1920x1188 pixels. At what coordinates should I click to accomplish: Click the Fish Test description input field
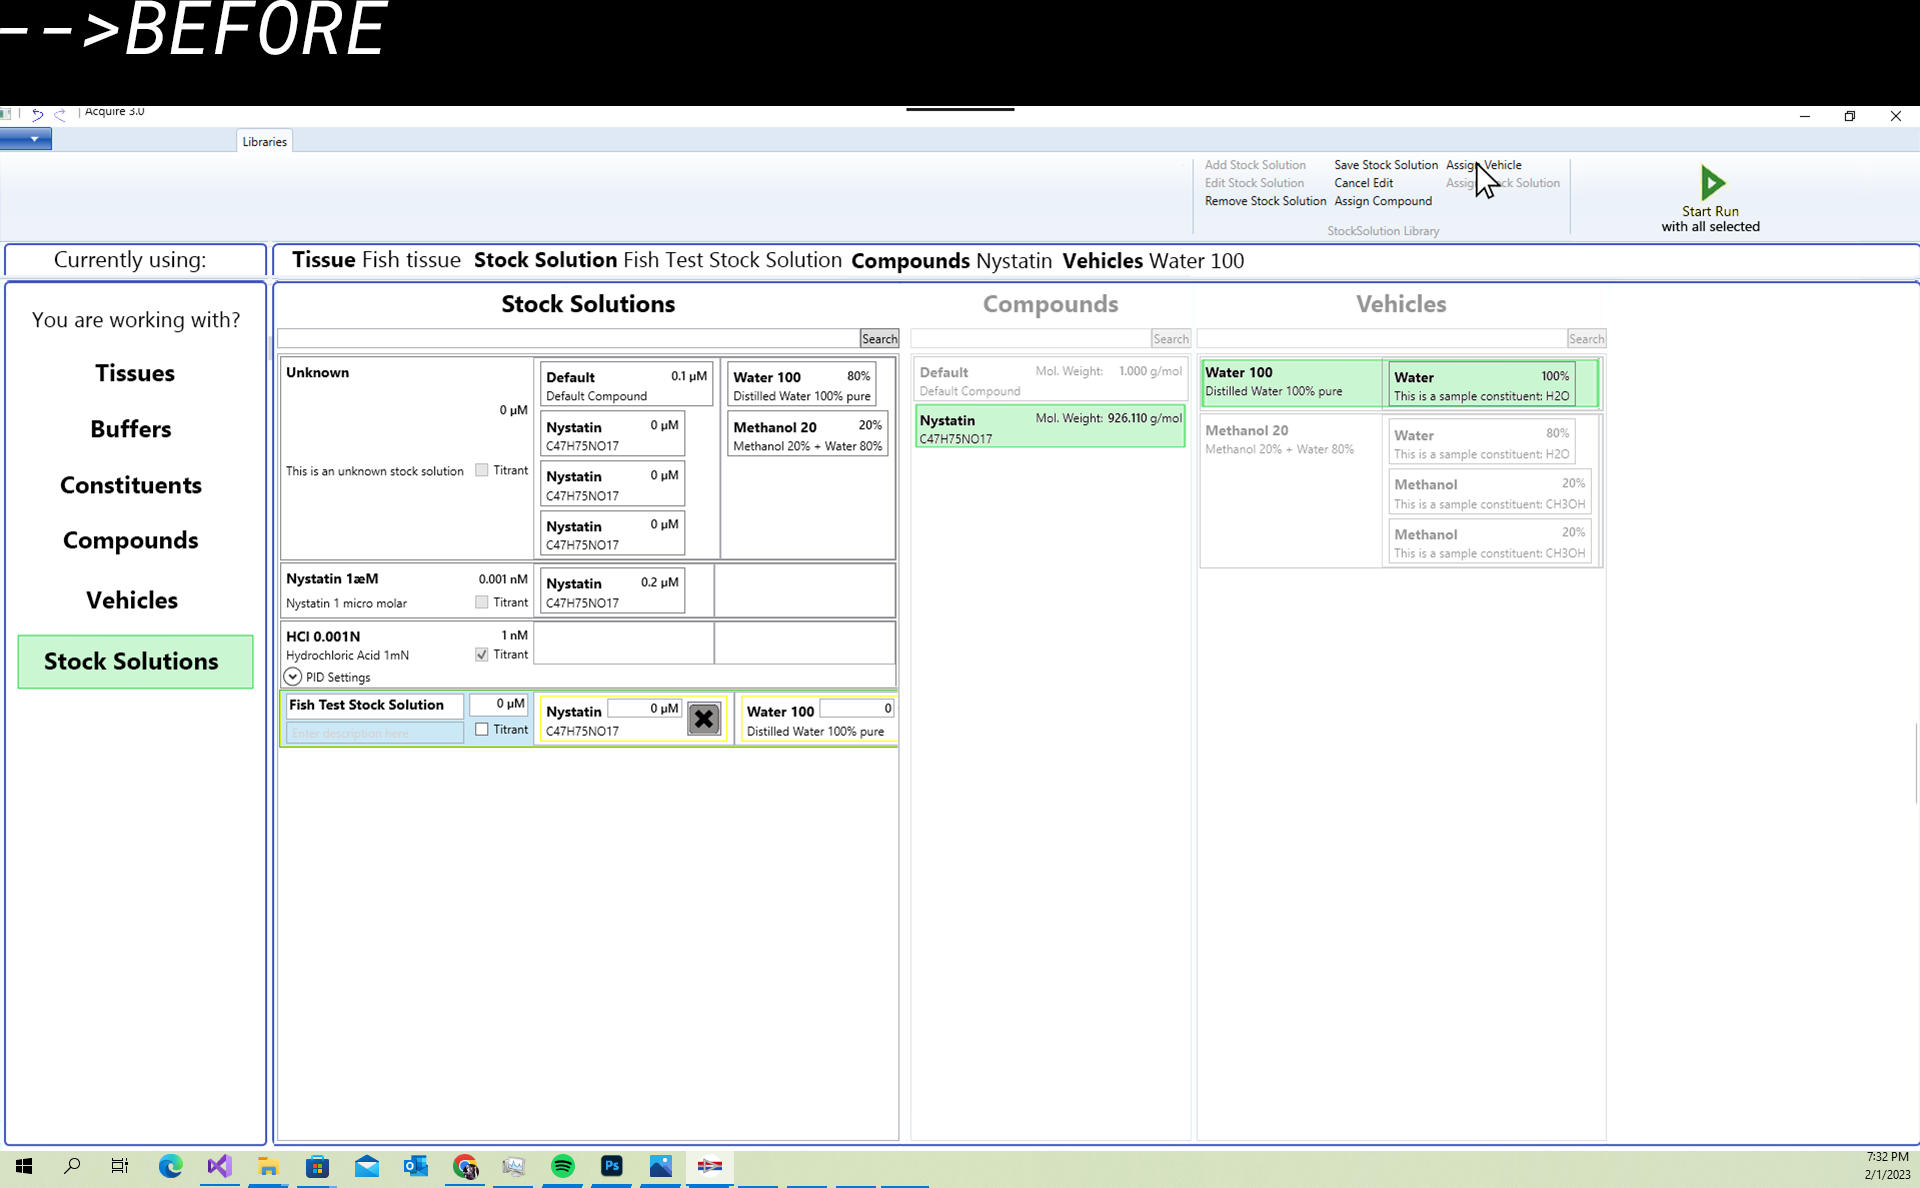(374, 733)
